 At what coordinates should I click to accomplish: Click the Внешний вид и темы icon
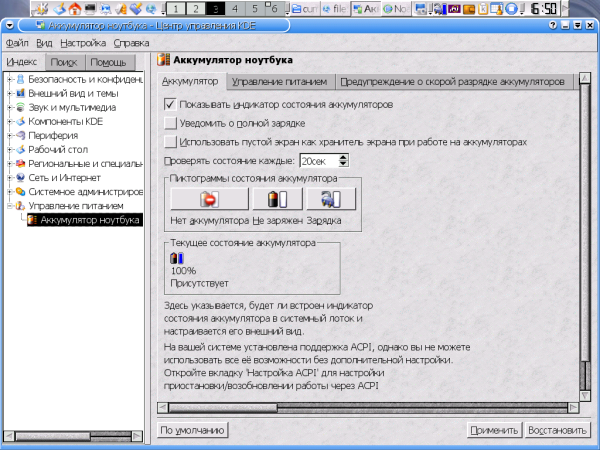pyautogui.click(x=20, y=94)
